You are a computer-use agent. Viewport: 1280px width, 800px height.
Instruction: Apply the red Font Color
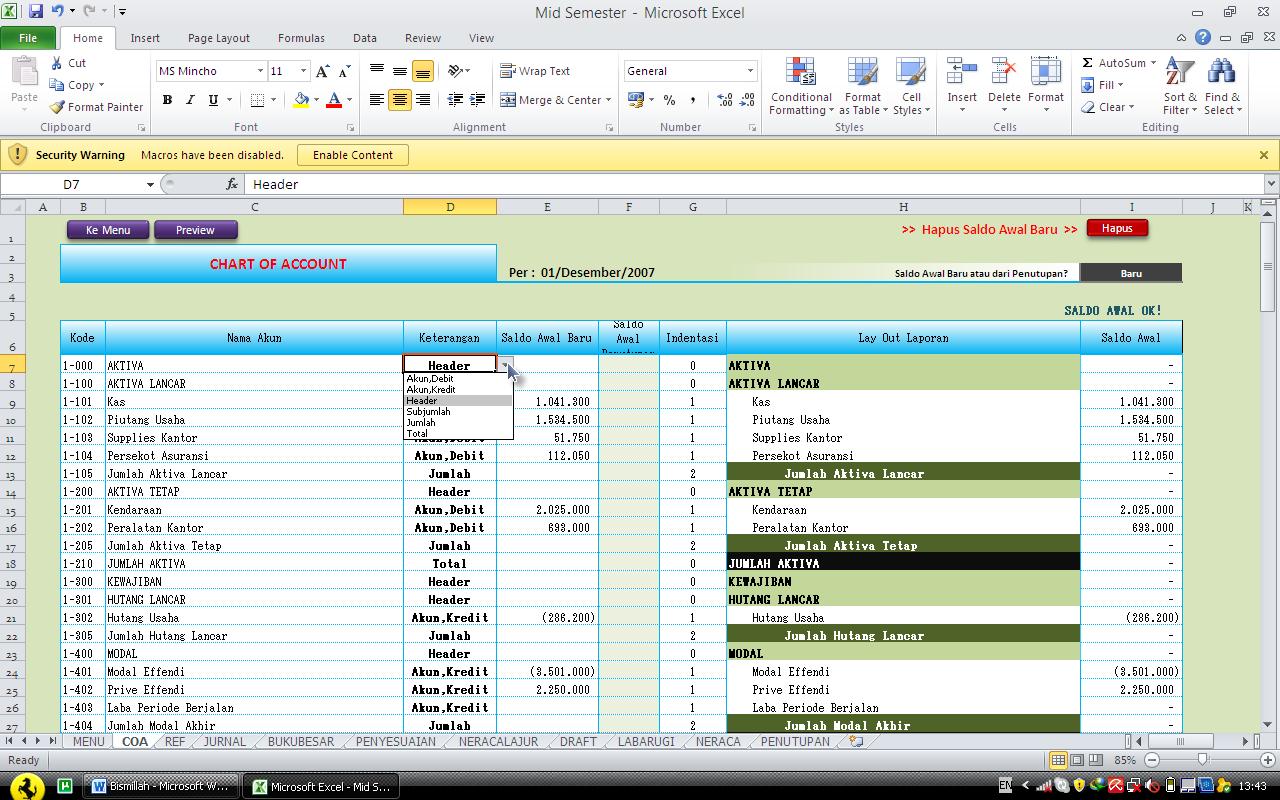point(334,100)
